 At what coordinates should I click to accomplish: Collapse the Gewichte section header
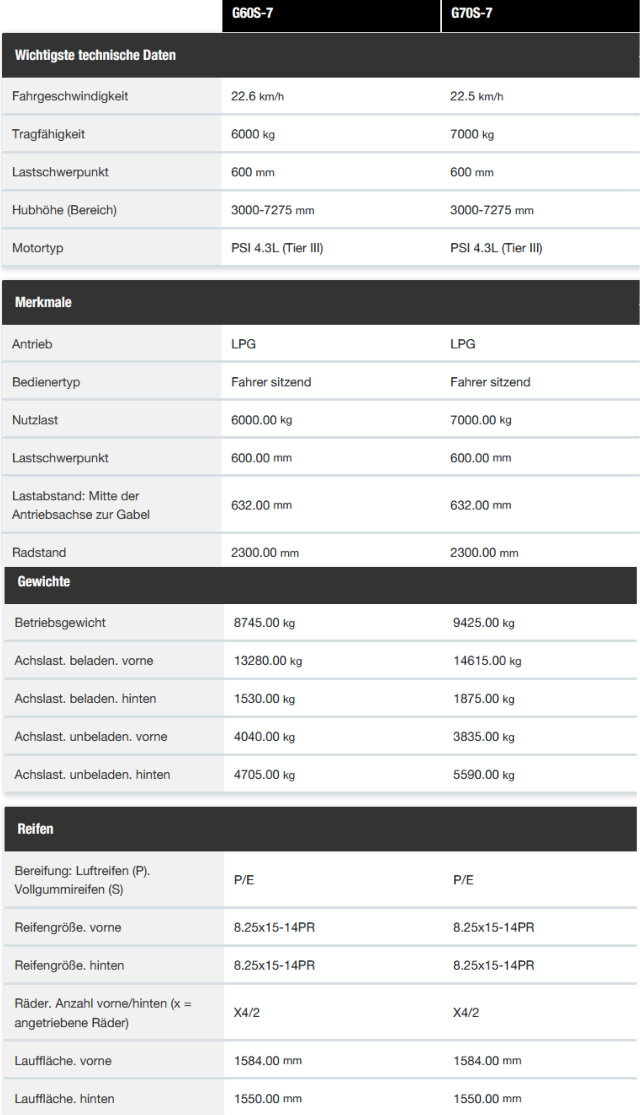320,582
